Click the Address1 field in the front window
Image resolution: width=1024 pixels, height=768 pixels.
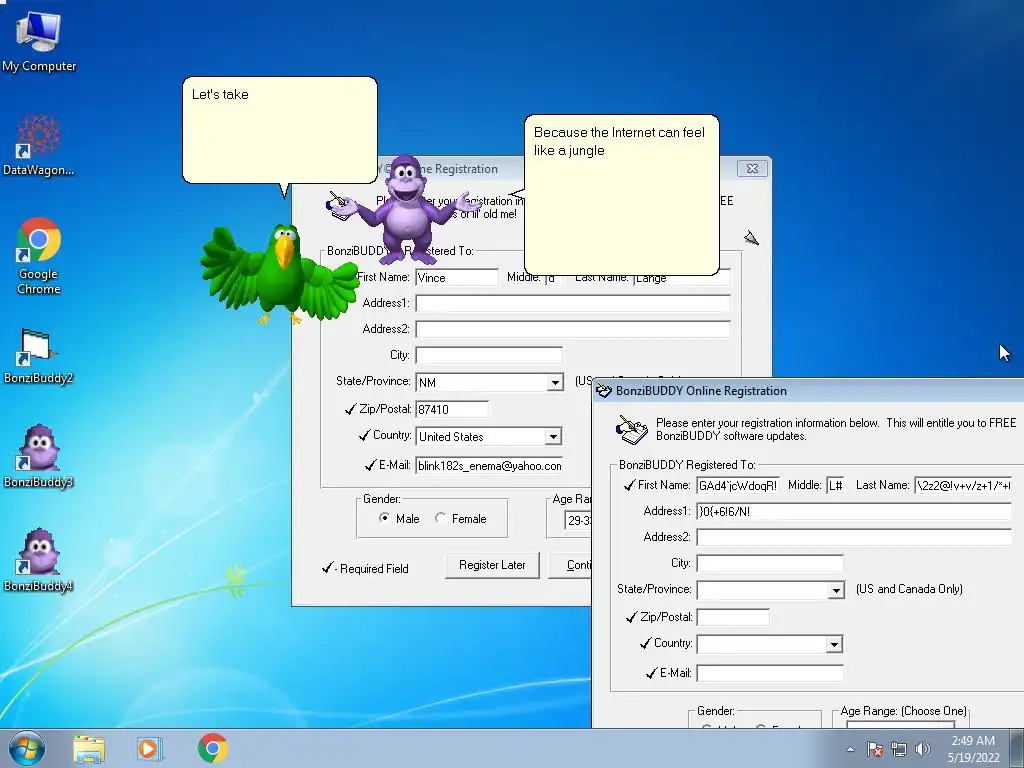point(854,511)
